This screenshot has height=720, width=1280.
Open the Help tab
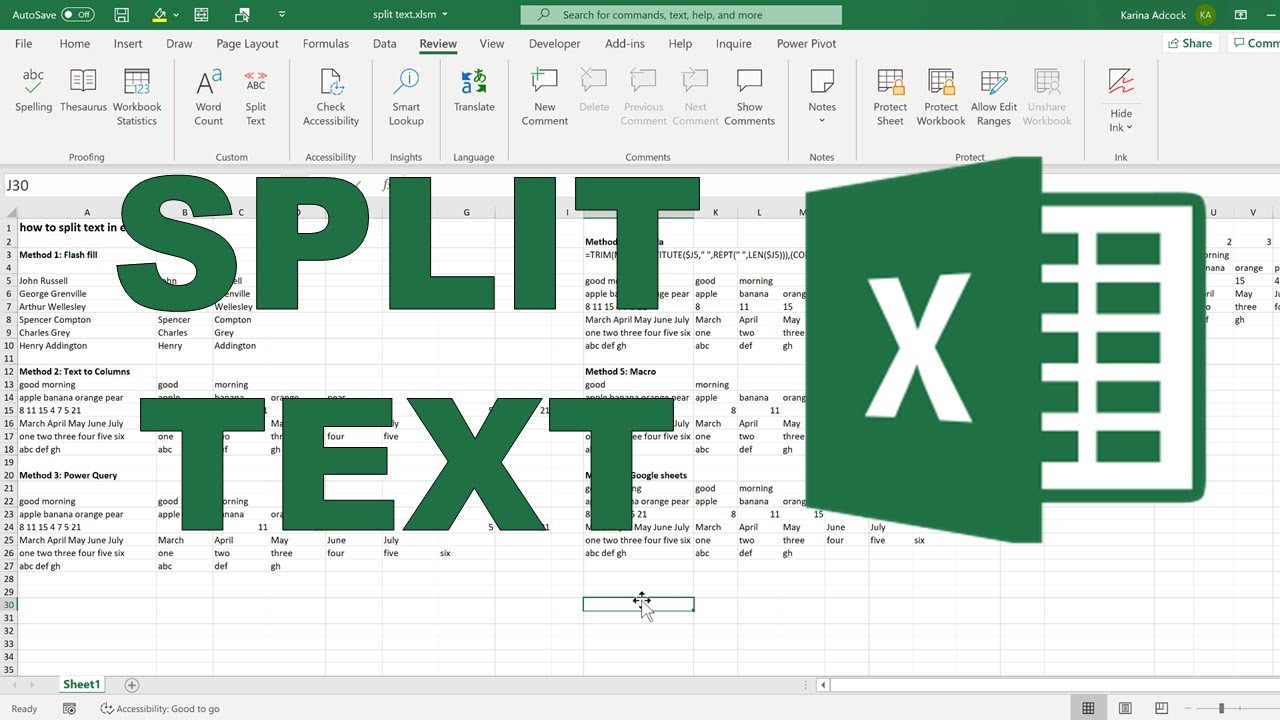(680, 44)
